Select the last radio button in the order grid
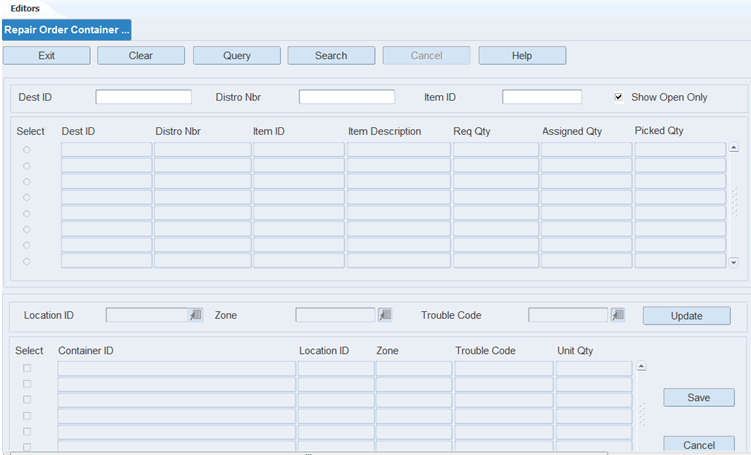Viewport: 751px width, 455px height. (x=26, y=262)
